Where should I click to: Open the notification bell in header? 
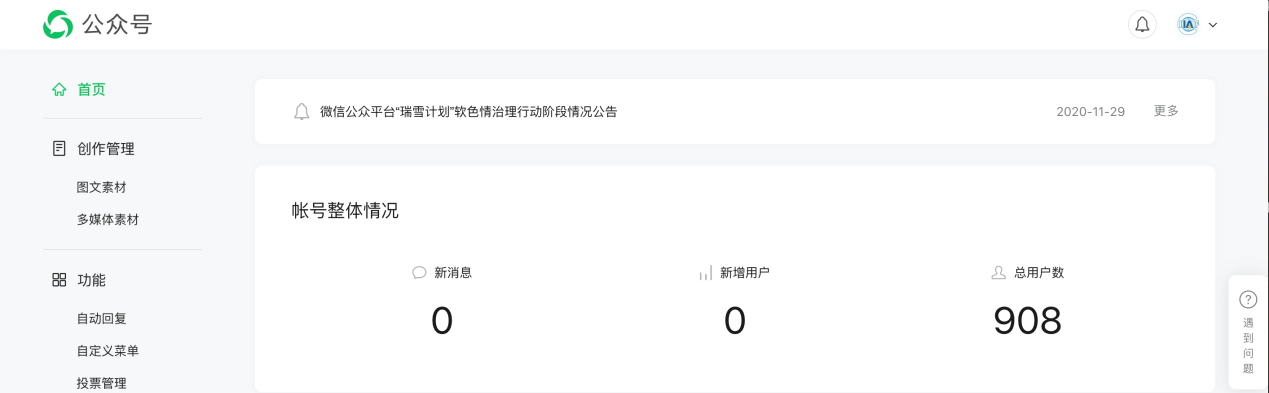pyautogui.click(x=1142, y=25)
